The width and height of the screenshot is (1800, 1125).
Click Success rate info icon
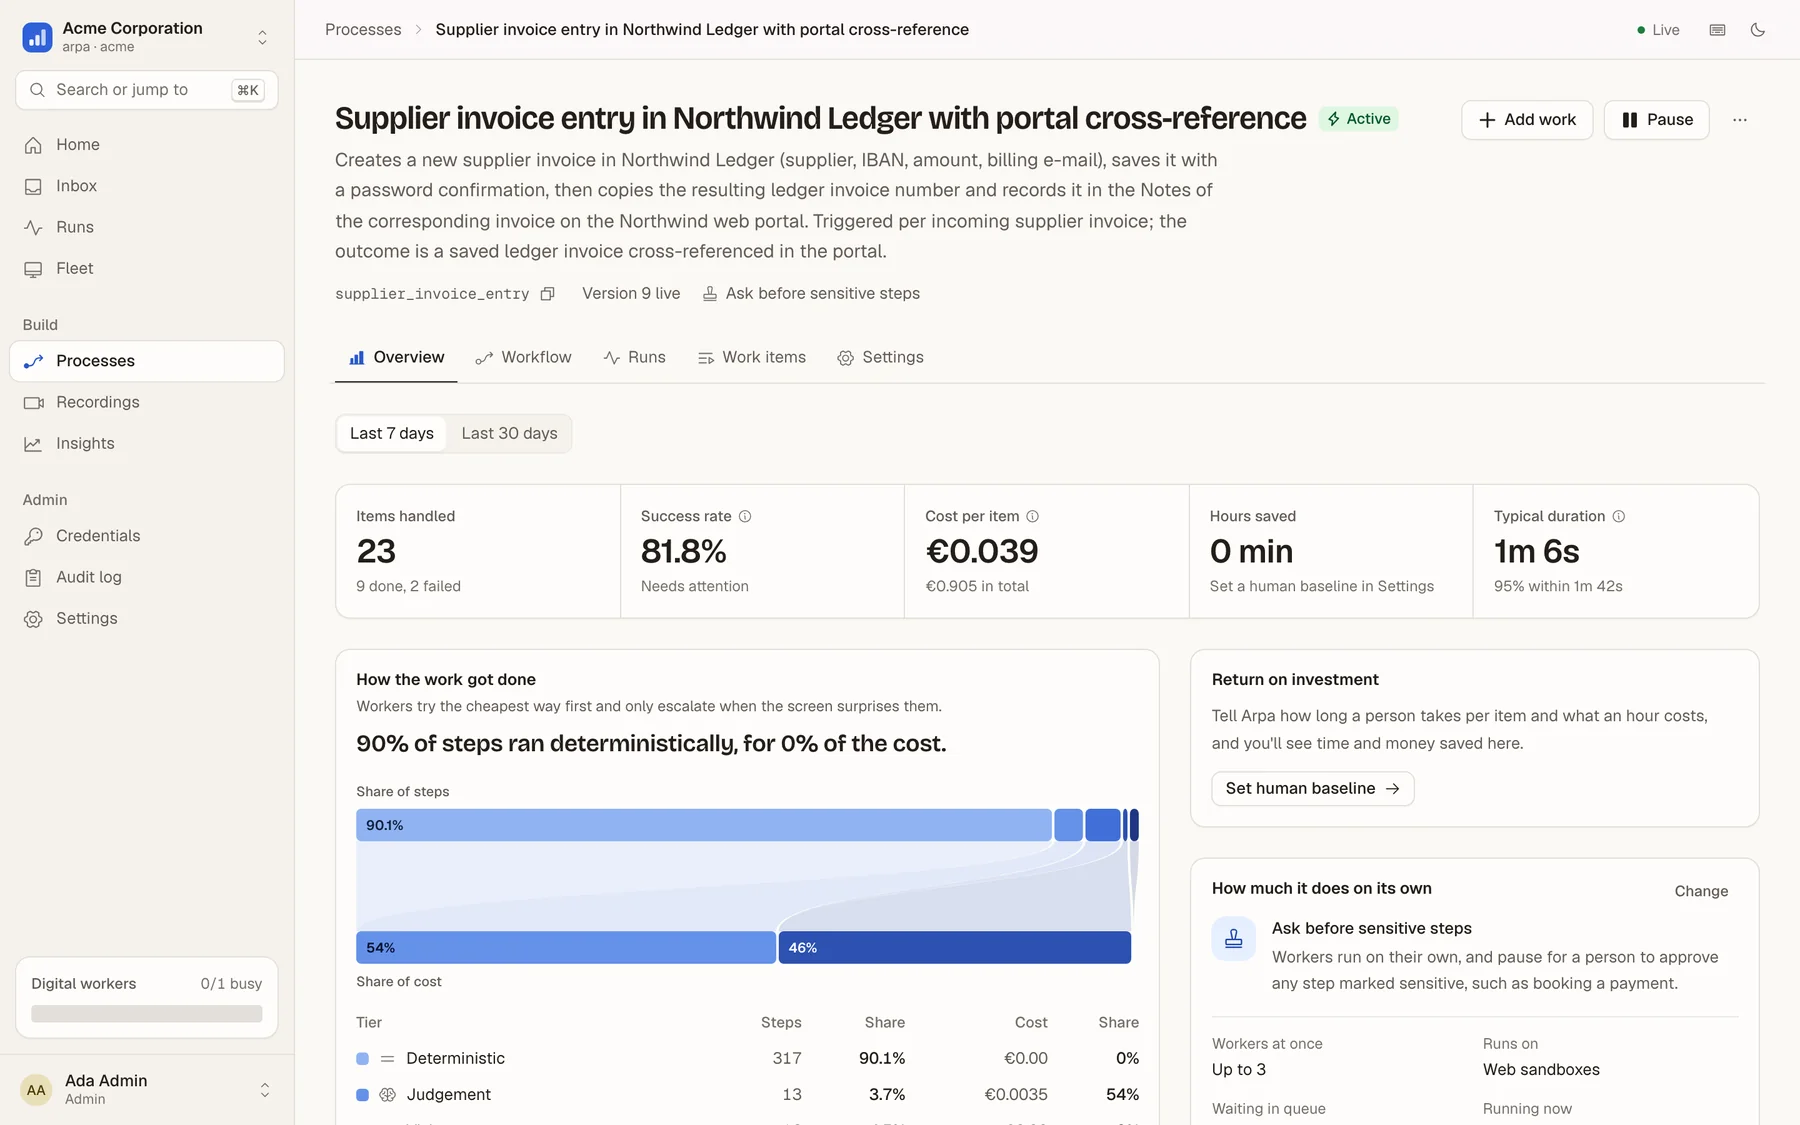click(x=745, y=517)
